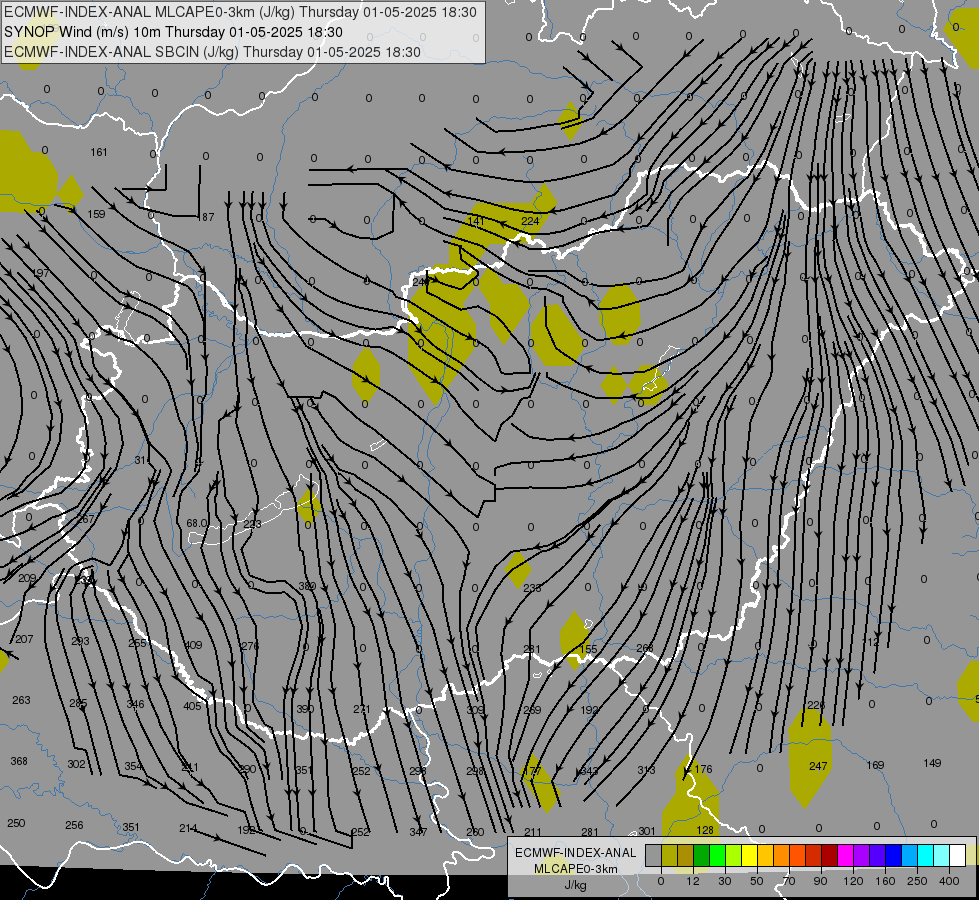Click the map value 409

[x=193, y=645]
